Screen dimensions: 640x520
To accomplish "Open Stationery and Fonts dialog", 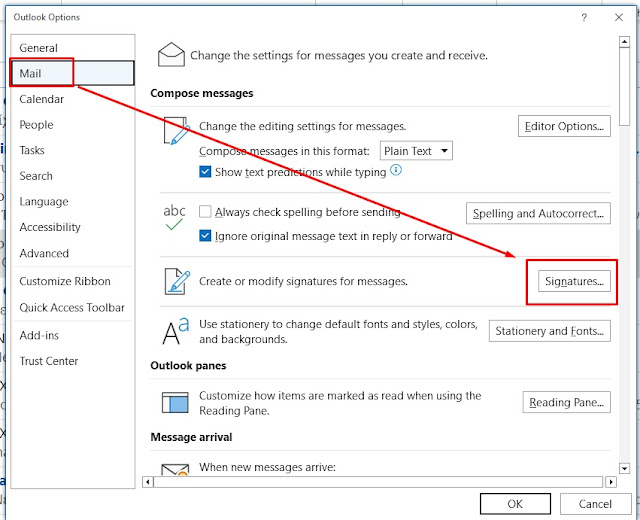I will point(549,331).
